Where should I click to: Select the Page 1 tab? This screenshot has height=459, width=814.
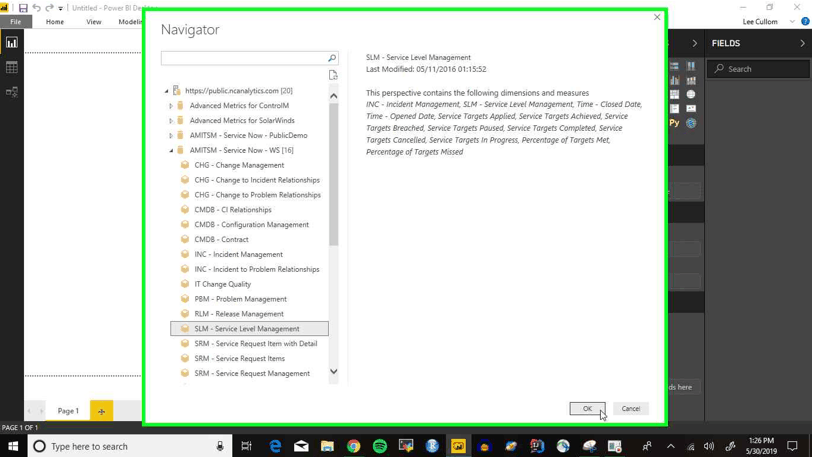68,411
